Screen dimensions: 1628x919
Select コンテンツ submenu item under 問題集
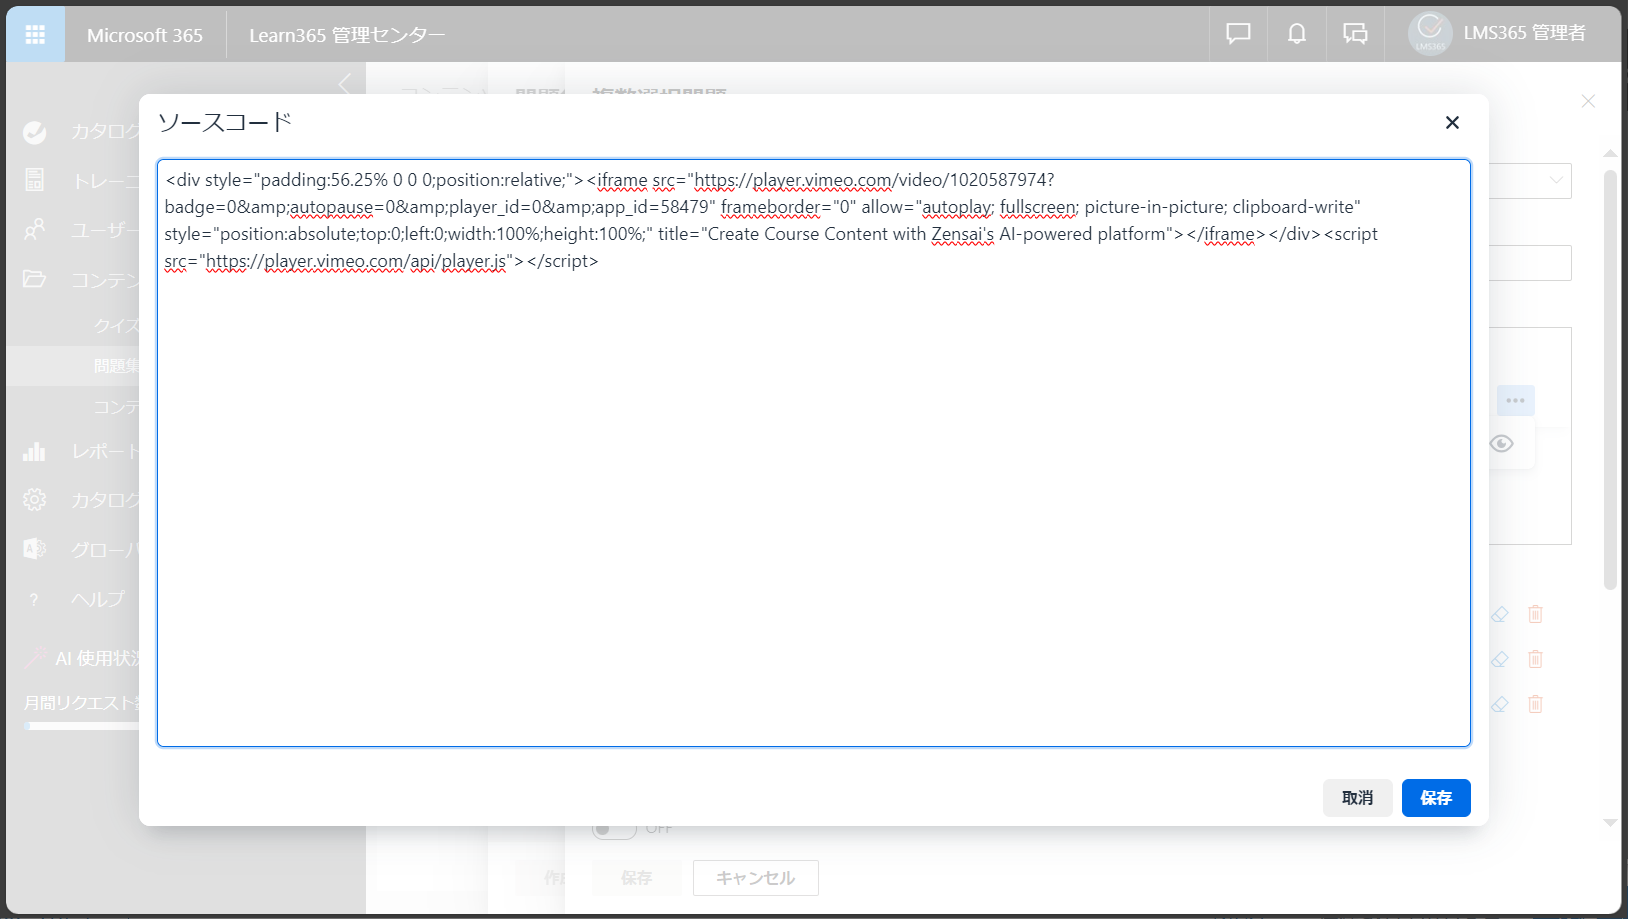pyautogui.click(x=117, y=407)
